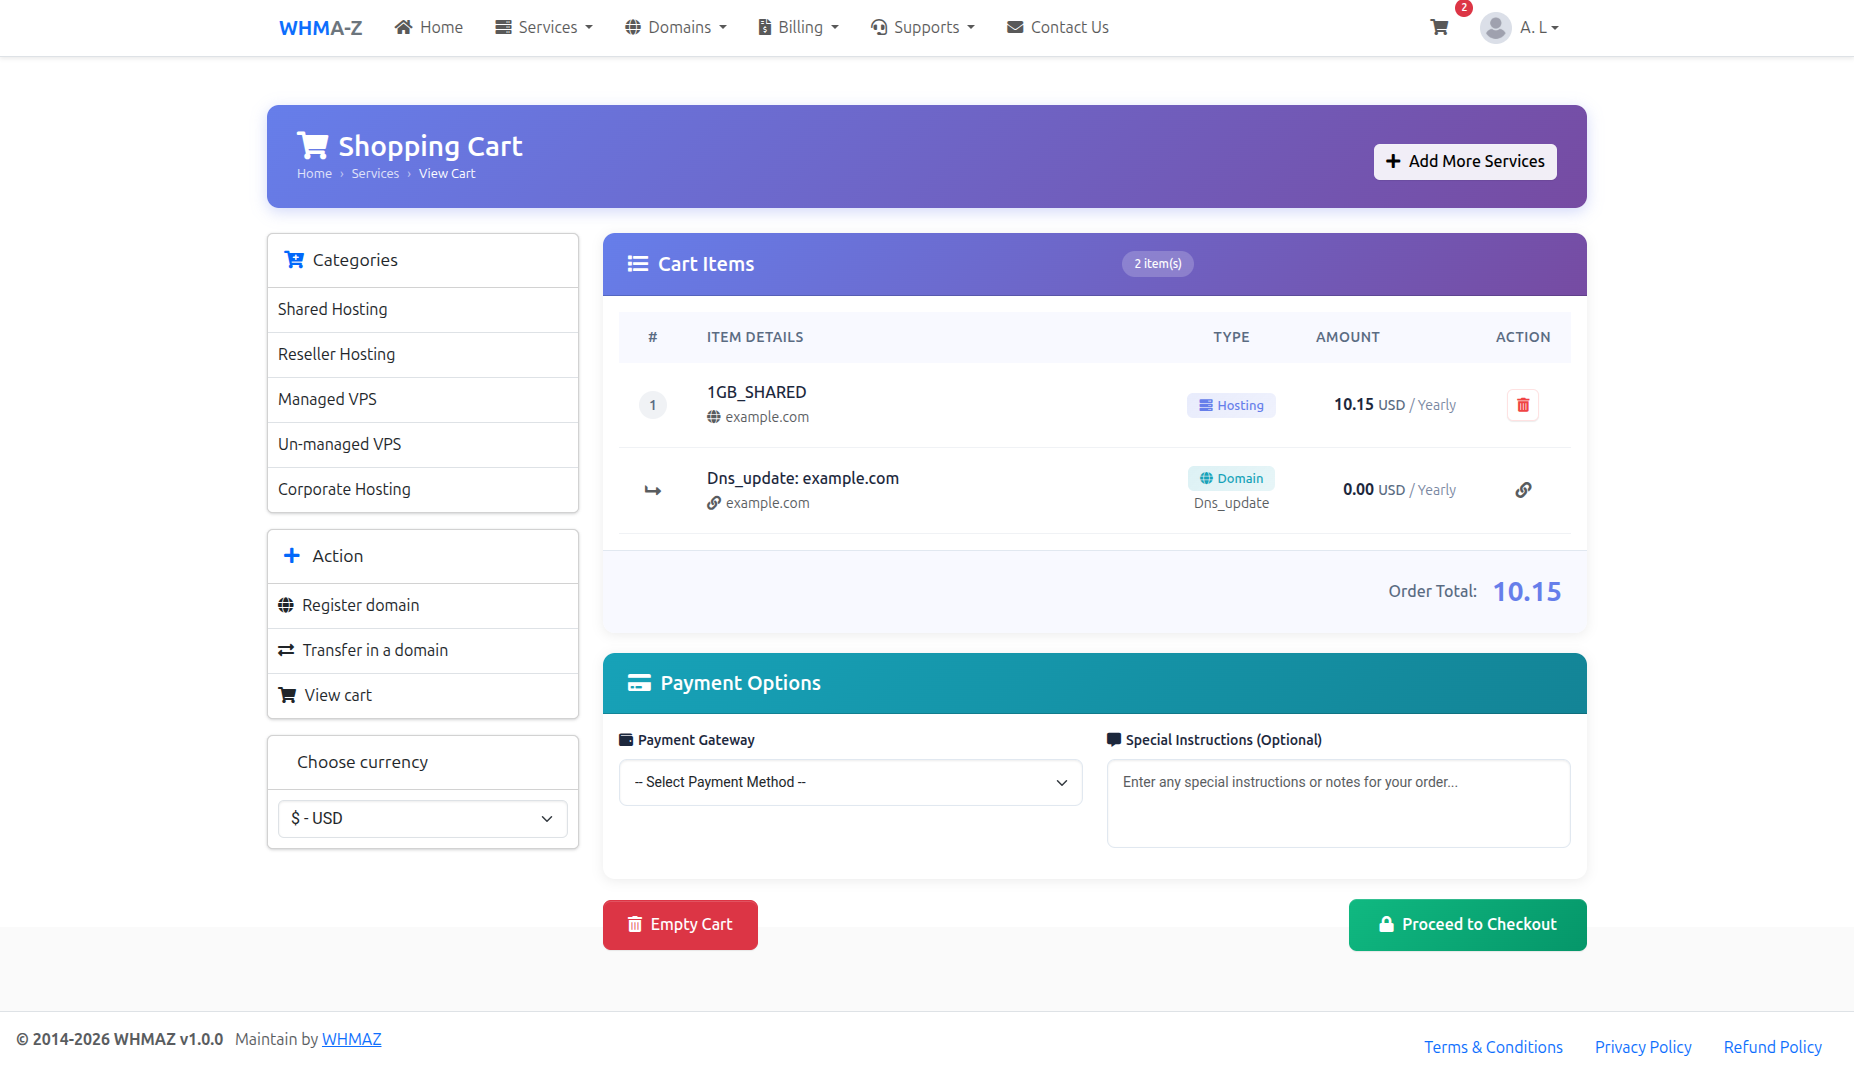Open the Refund Policy footer link
1854x1084 pixels.
click(x=1772, y=1047)
